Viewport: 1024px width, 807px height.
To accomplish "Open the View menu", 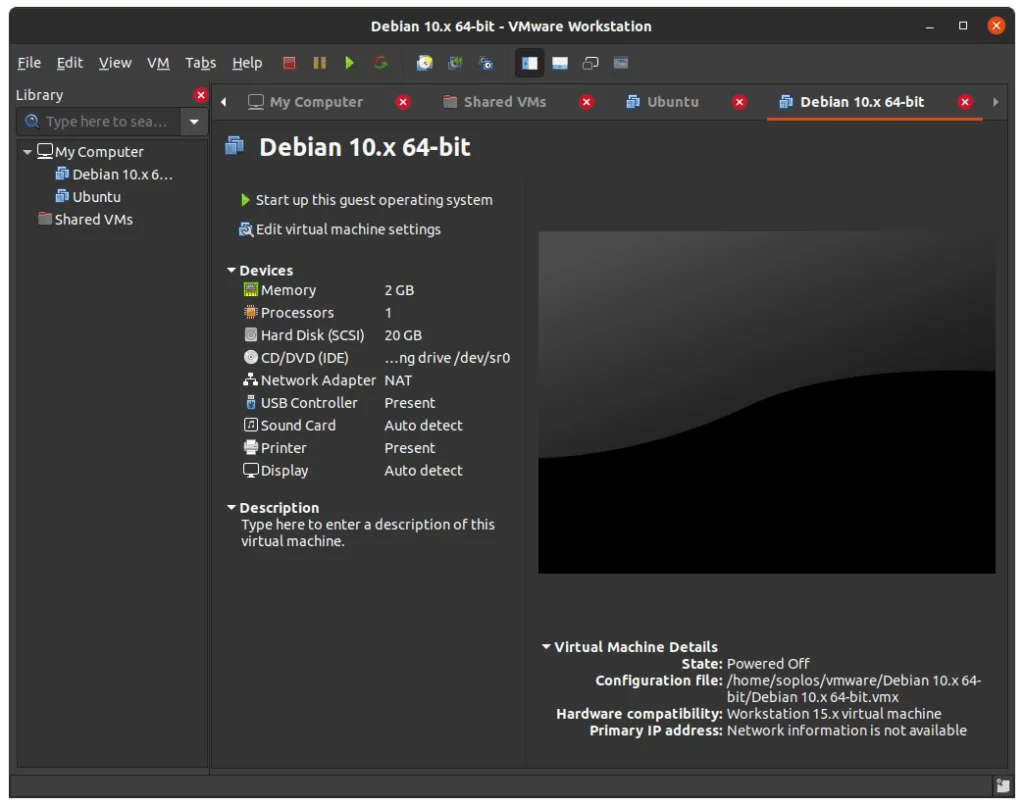I will [x=115, y=63].
